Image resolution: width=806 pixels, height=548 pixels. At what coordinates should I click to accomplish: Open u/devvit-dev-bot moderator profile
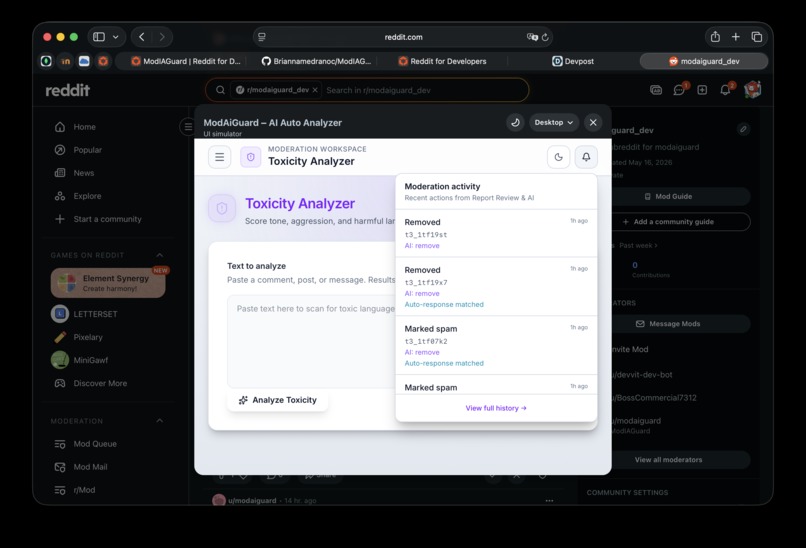coord(642,375)
